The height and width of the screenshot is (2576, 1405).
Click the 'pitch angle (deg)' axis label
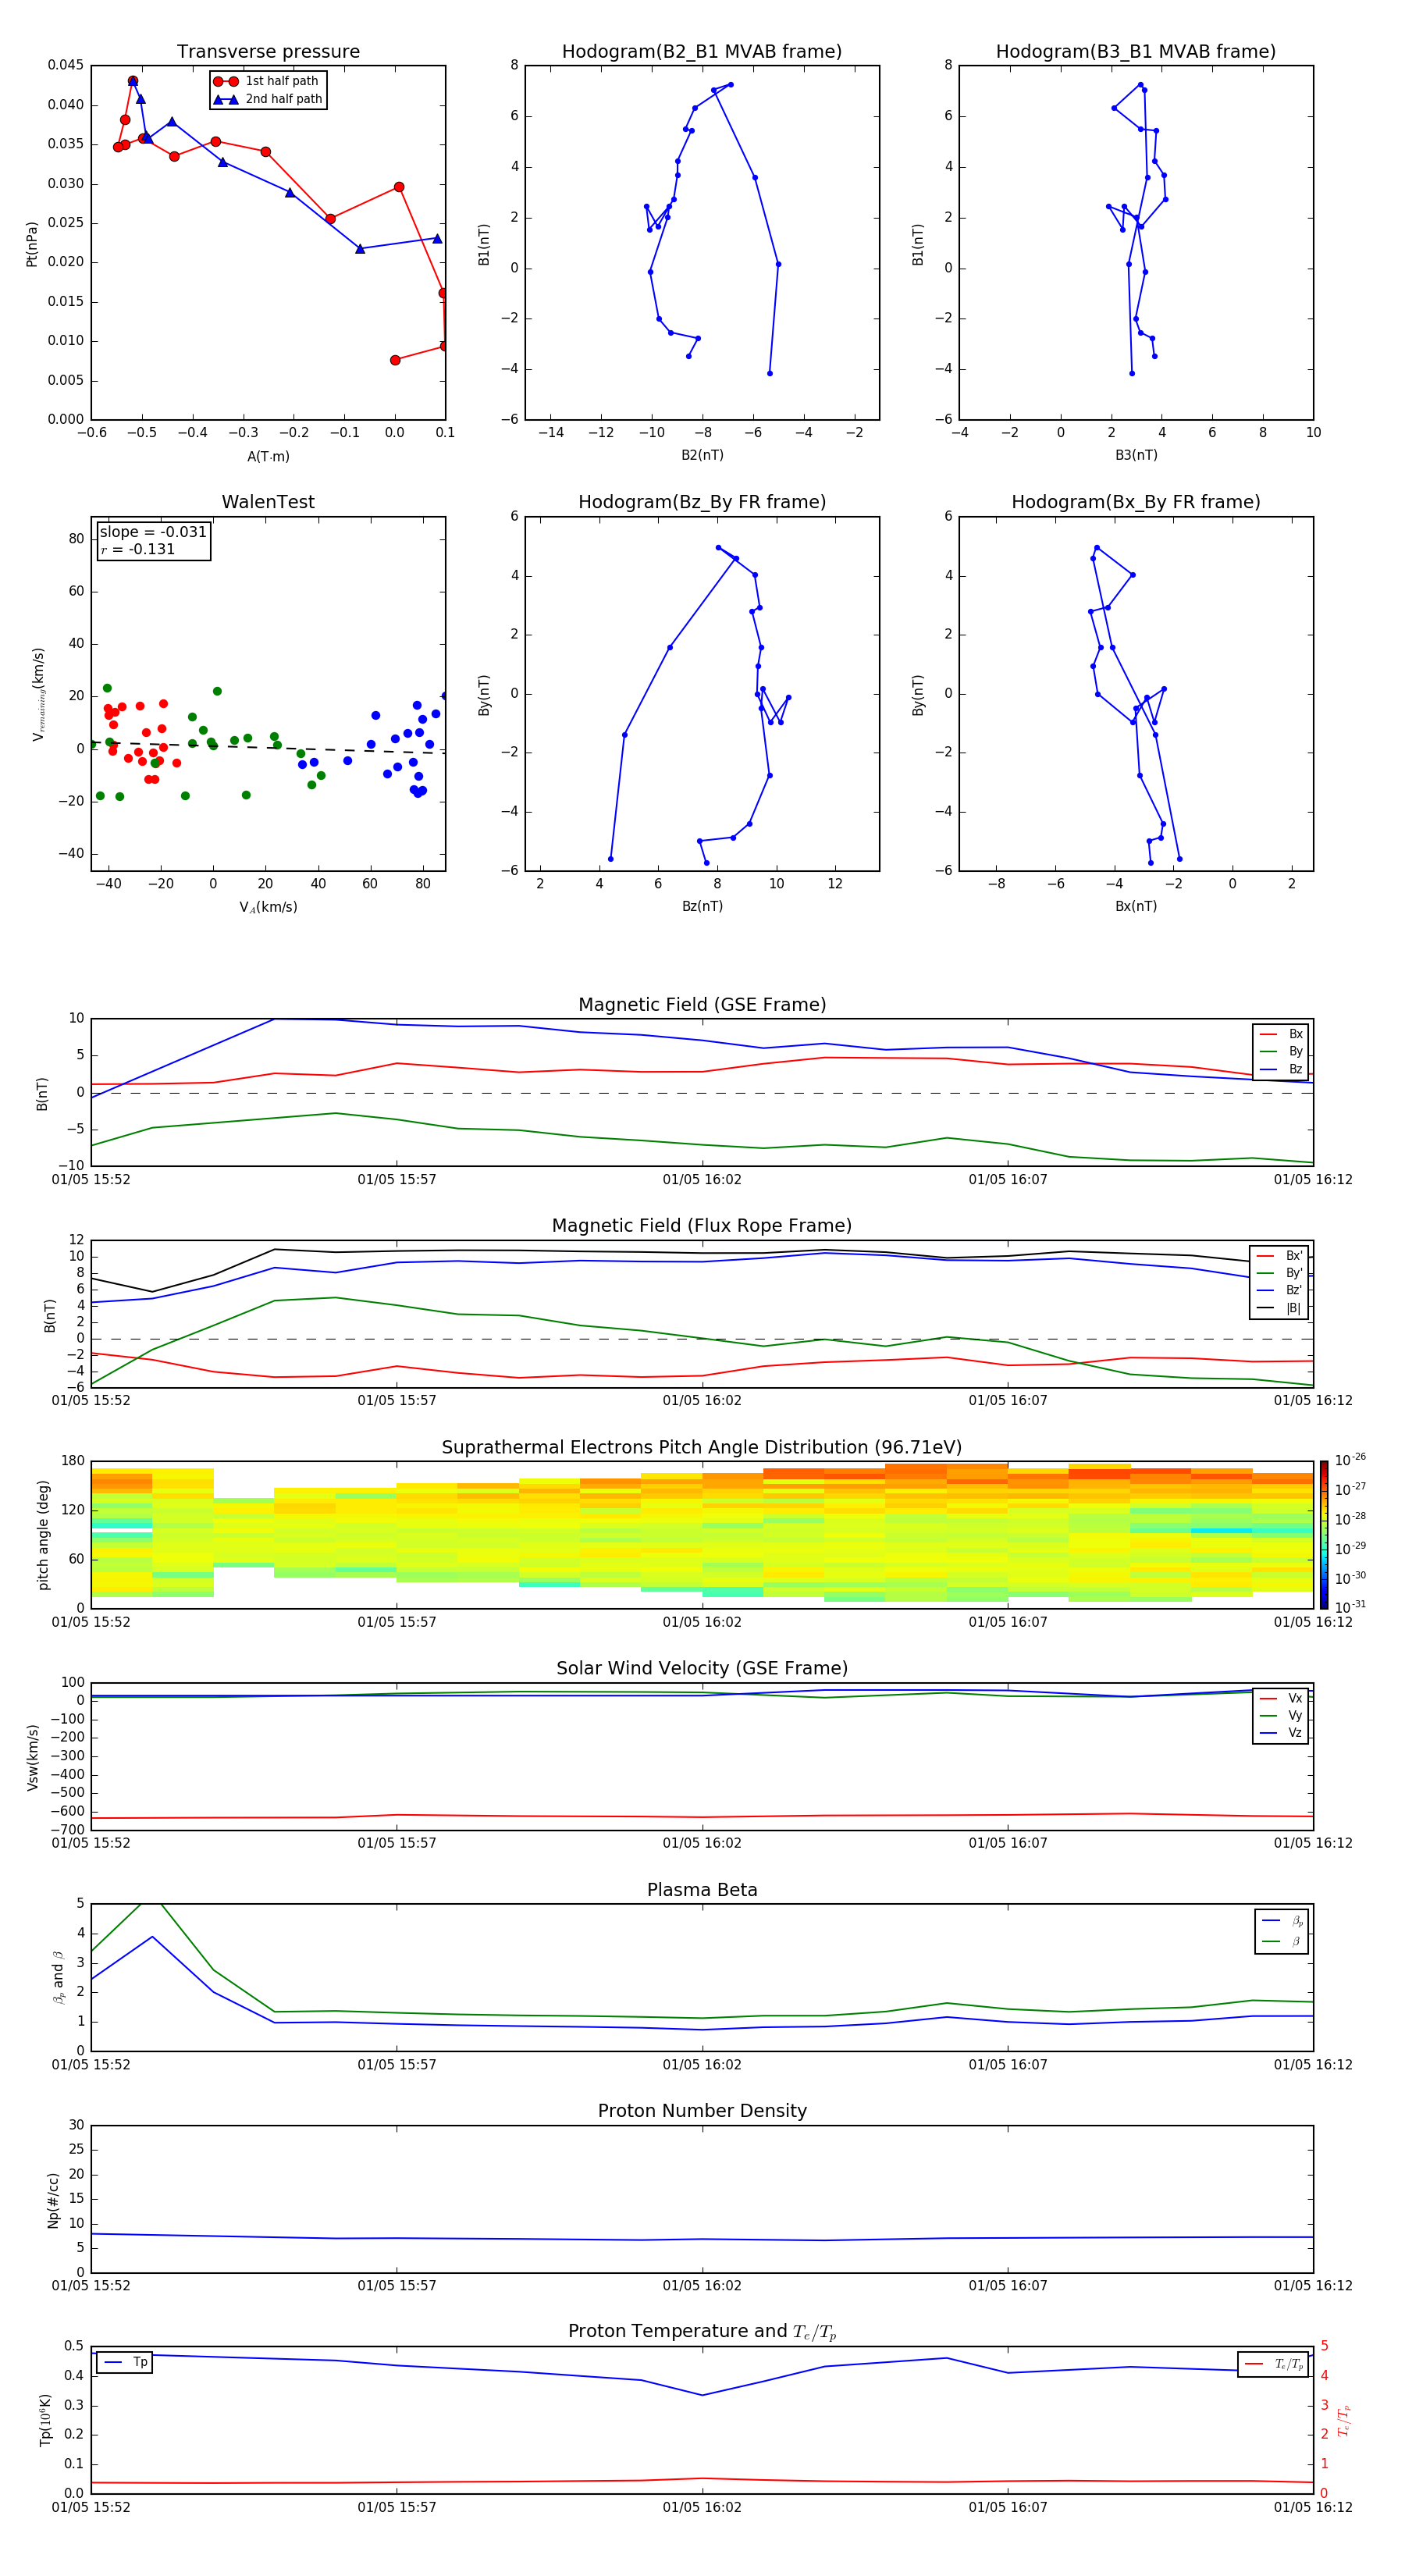click(43, 1534)
